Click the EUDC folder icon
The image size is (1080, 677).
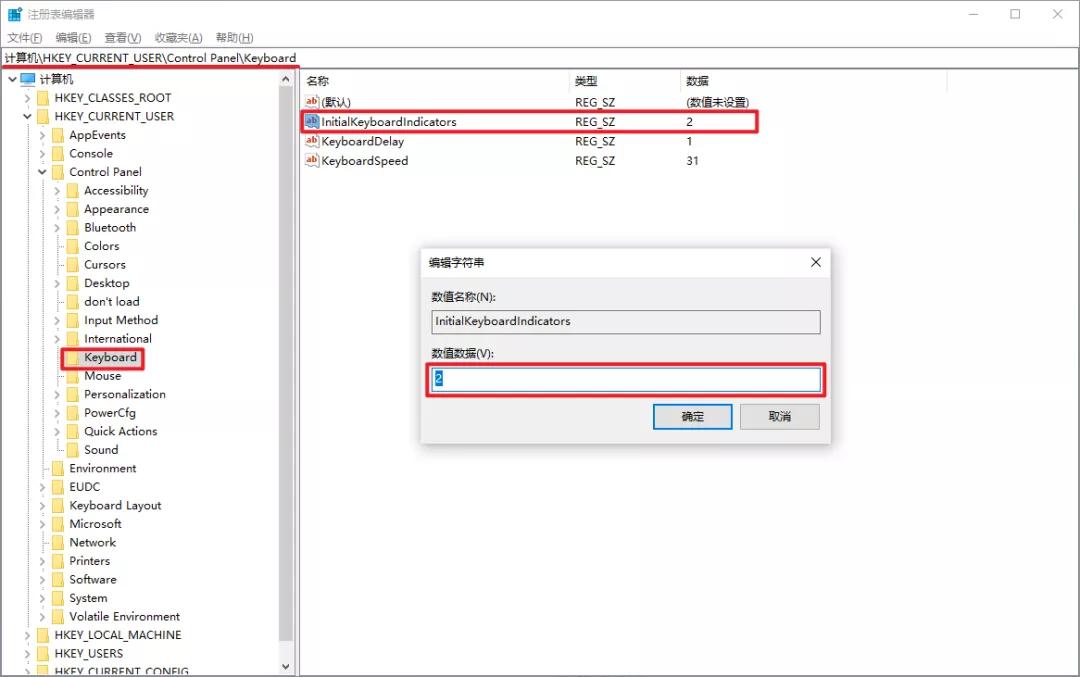pyautogui.click(x=58, y=487)
